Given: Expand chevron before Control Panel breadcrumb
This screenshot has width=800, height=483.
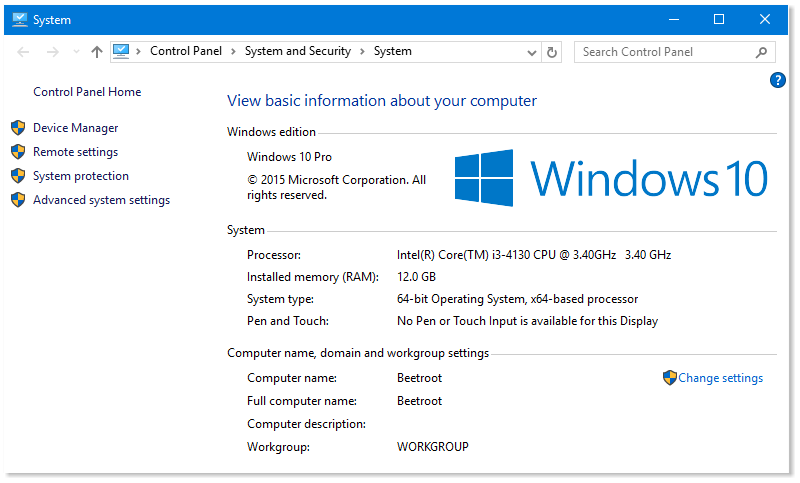Looking at the screenshot, I should [138, 52].
